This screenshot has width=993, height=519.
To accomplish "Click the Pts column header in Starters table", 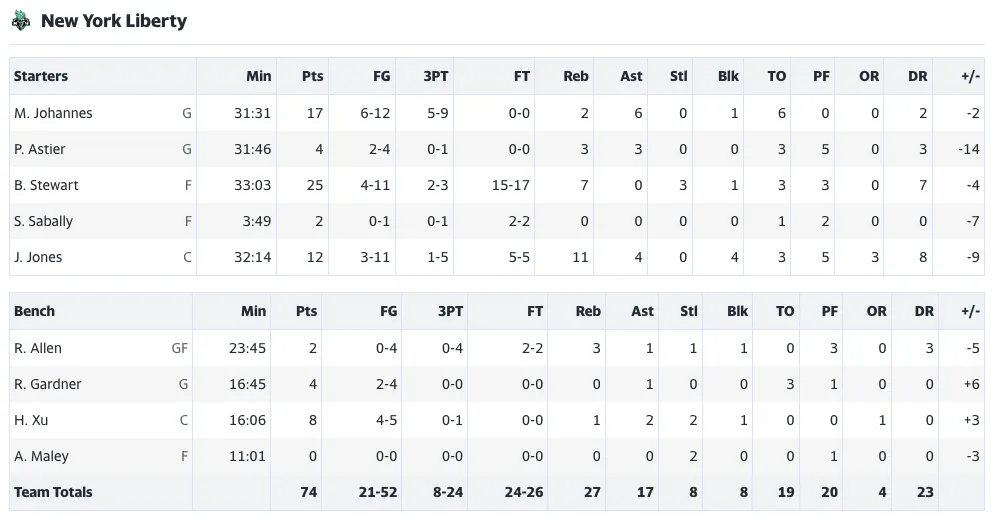I will 312,77.
